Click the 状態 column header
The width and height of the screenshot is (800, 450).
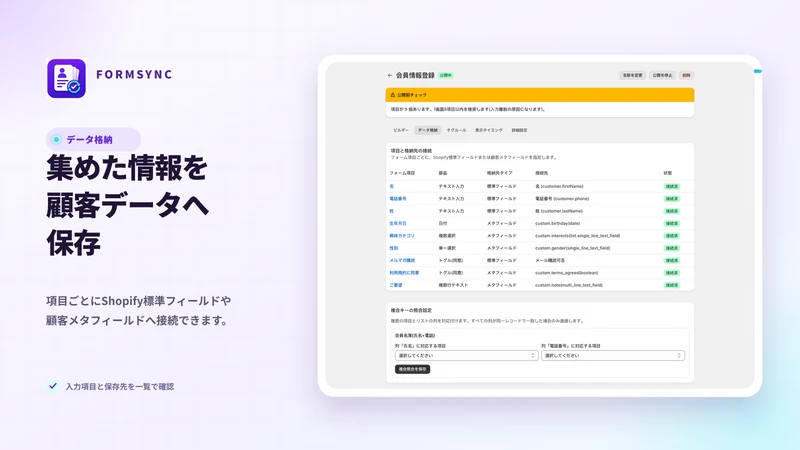pyautogui.click(x=667, y=173)
